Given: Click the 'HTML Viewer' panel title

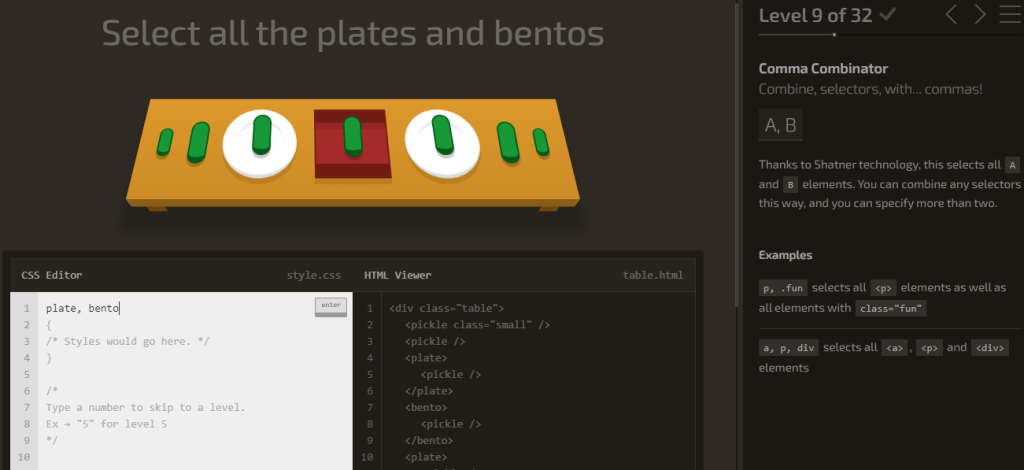Looking at the screenshot, I should 398,275.
